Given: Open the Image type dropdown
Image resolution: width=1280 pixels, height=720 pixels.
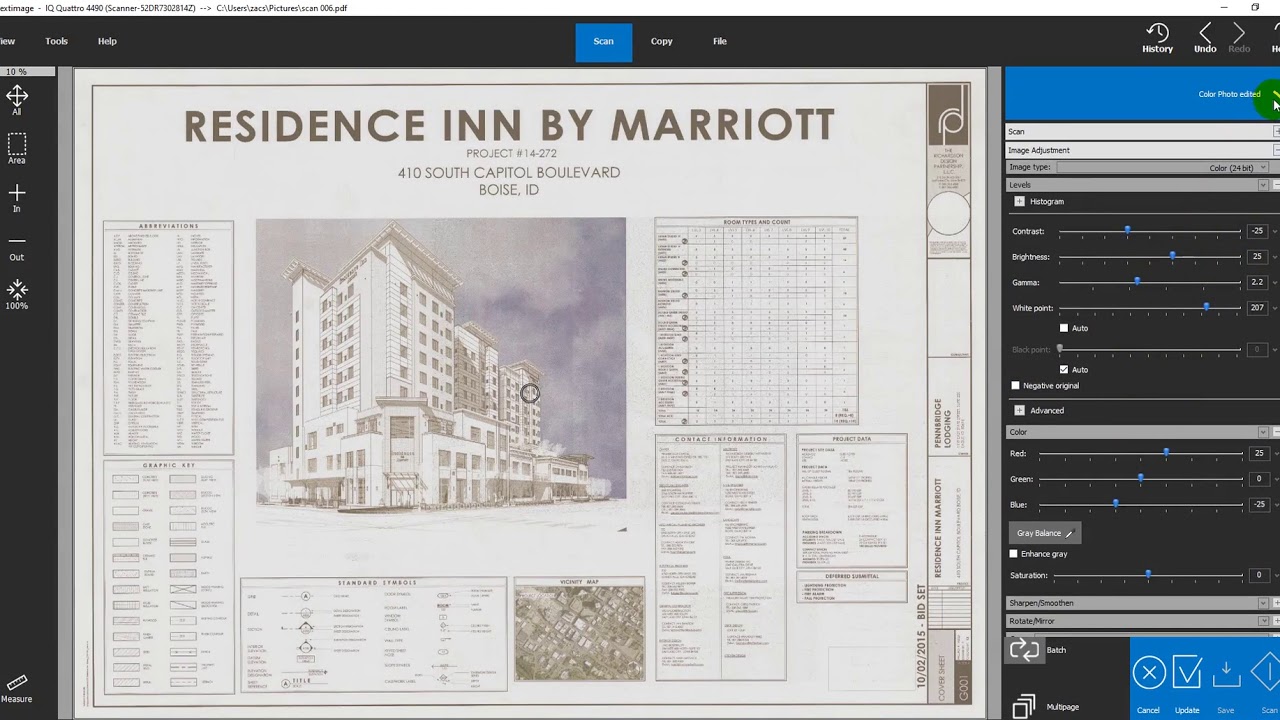Looking at the screenshot, I should click(1161, 167).
